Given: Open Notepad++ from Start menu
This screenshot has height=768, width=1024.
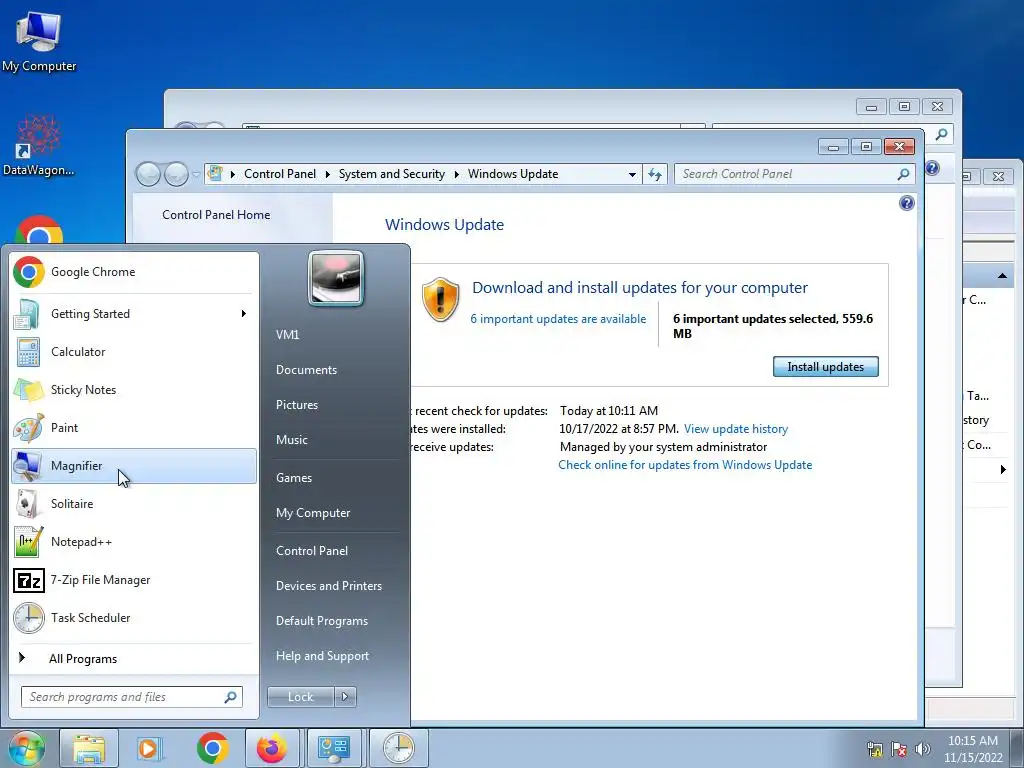Looking at the screenshot, I should (134, 541).
